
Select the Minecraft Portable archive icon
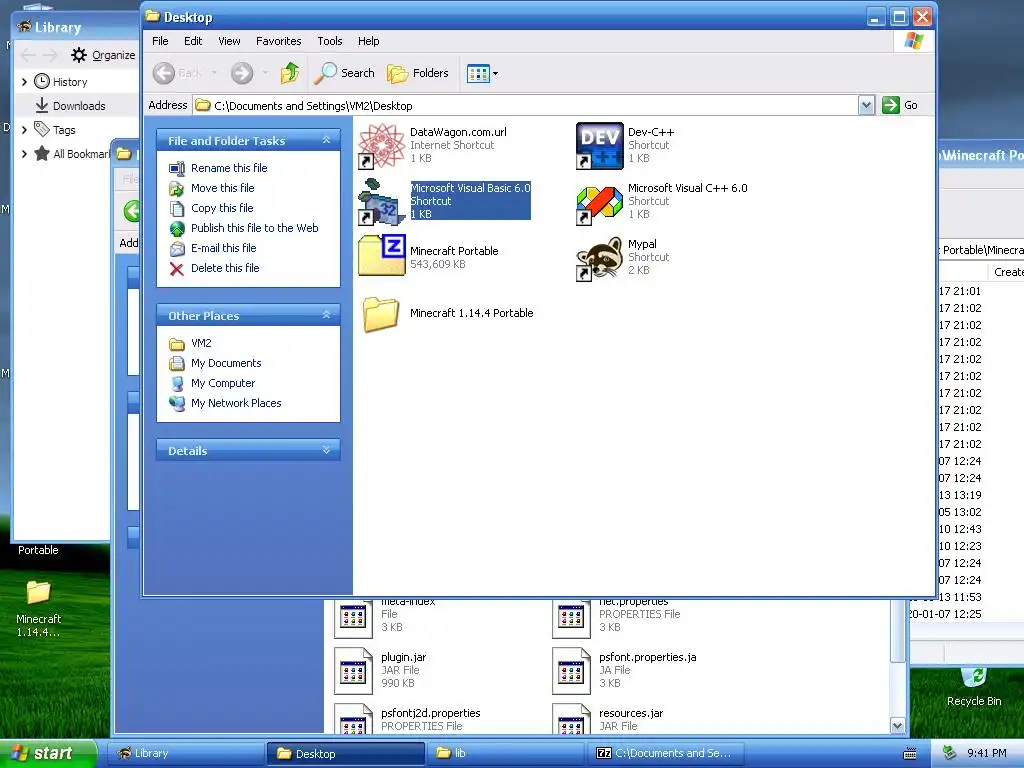(381, 256)
